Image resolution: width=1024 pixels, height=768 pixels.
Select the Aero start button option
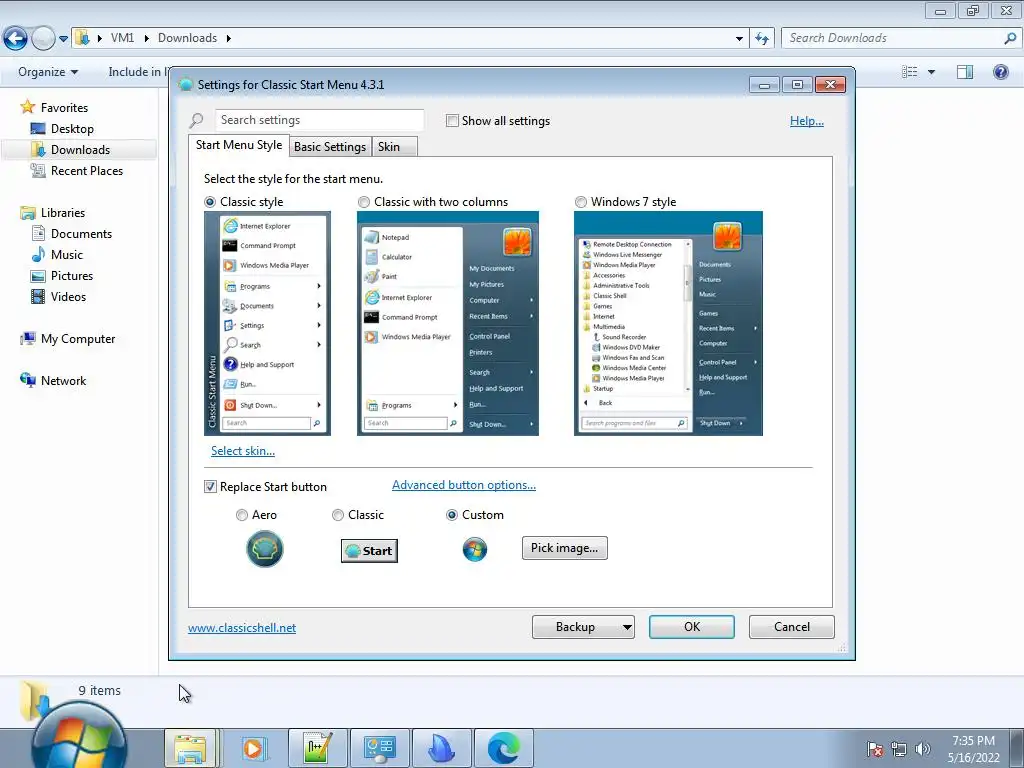pos(242,515)
